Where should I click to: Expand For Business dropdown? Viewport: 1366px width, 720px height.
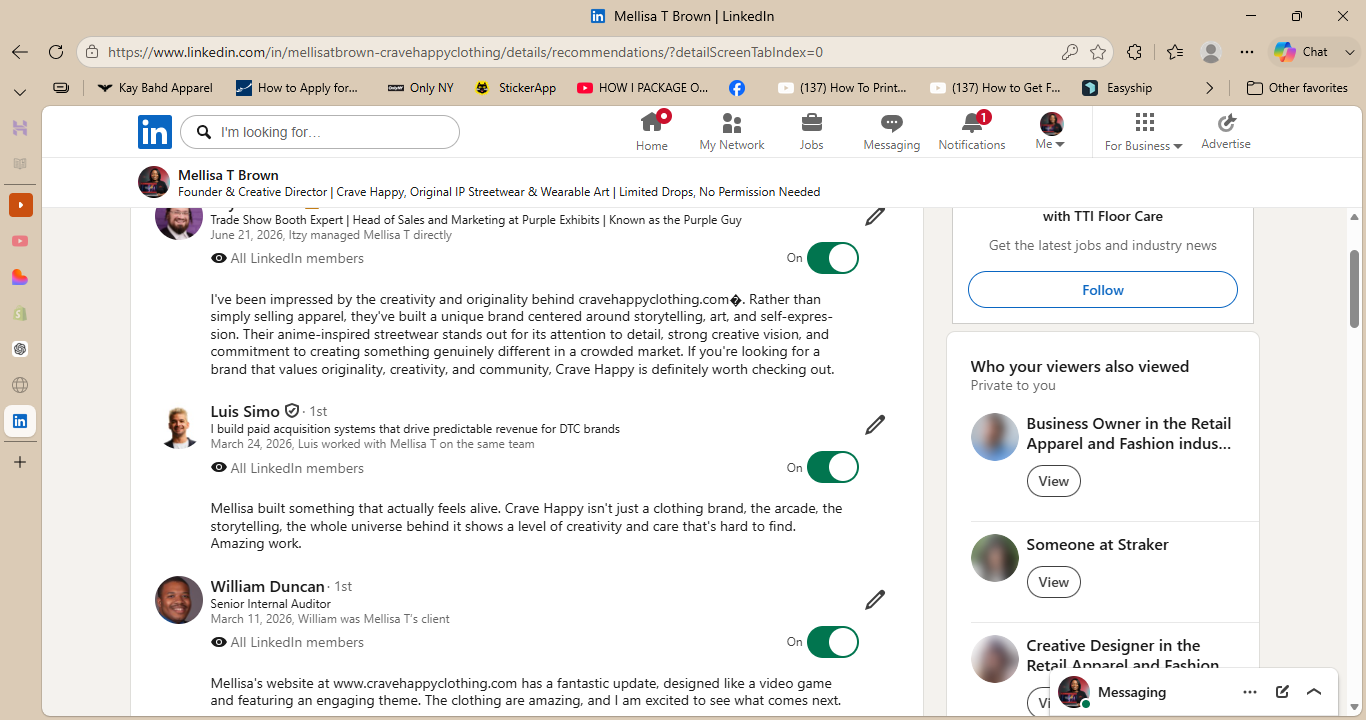coord(1144,132)
